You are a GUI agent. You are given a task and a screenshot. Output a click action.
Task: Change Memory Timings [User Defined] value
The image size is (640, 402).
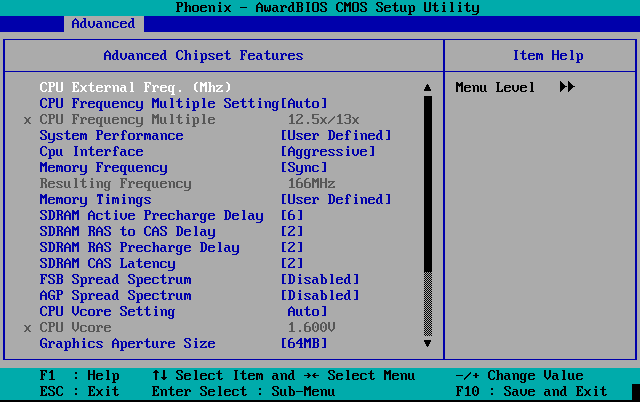click(x=336, y=199)
